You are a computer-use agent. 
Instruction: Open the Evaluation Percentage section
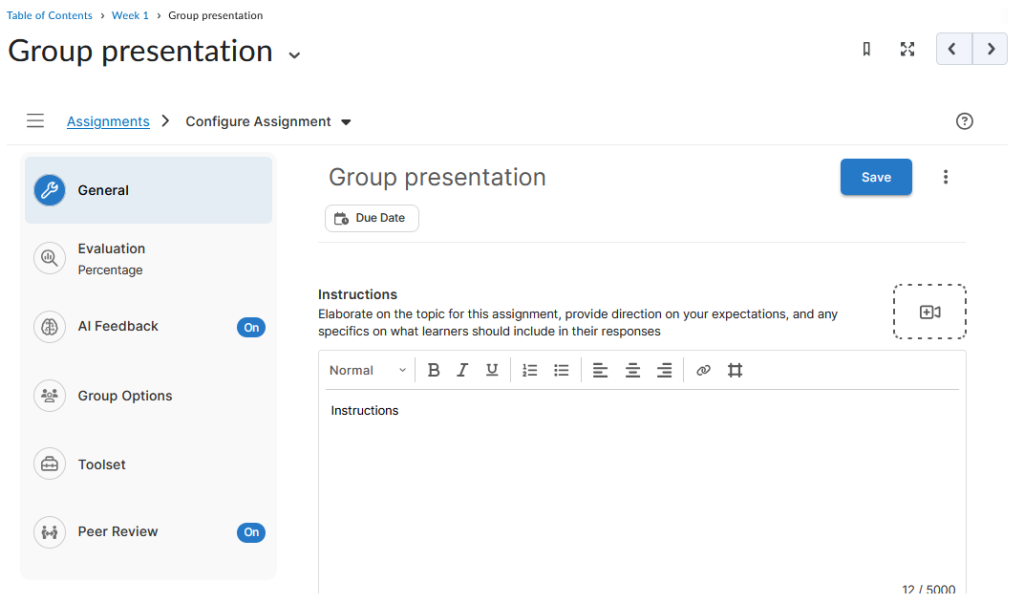148,259
